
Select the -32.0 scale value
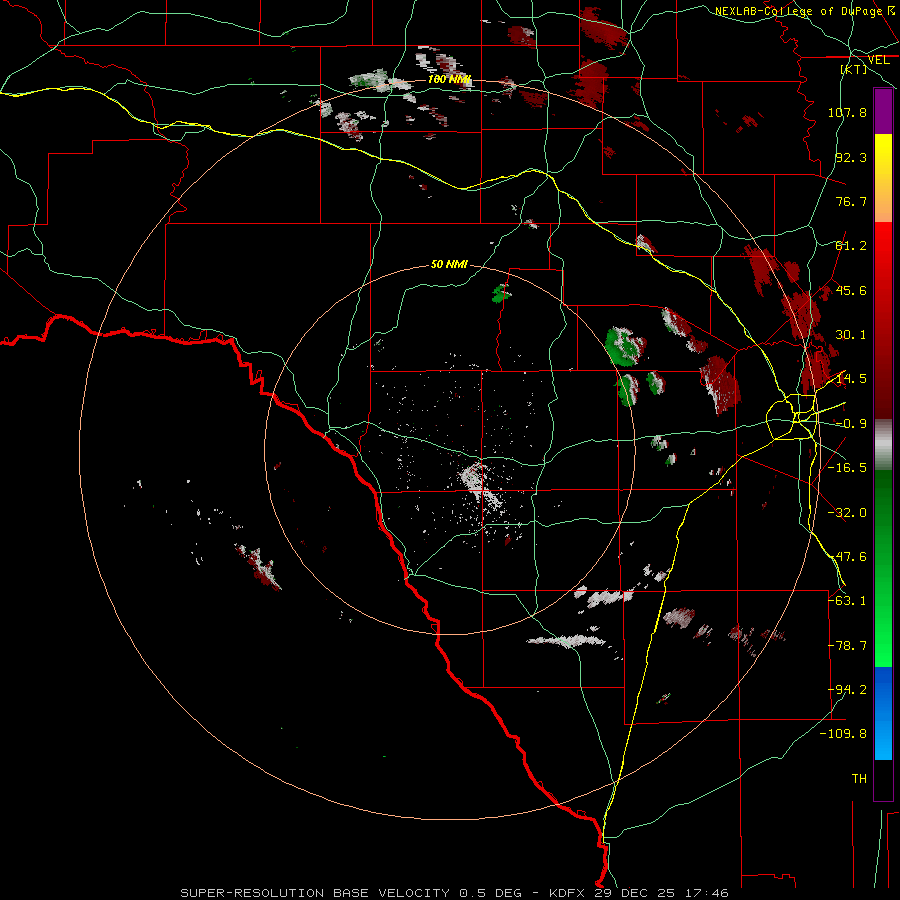[x=847, y=513]
